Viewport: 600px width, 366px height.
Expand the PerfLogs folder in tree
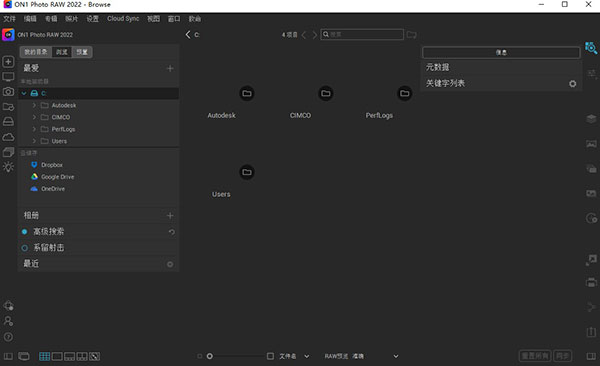click(34, 129)
